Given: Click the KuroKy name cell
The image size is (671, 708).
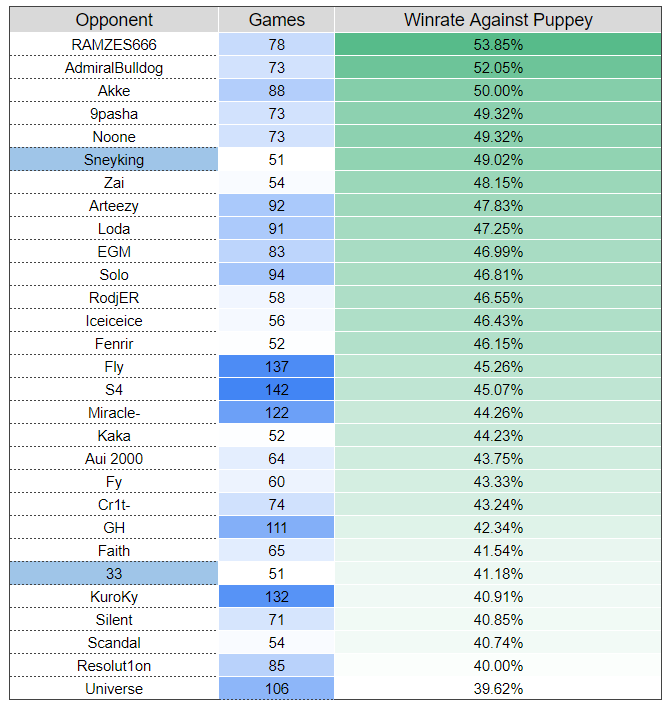Looking at the screenshot, I should pos(114,597).
